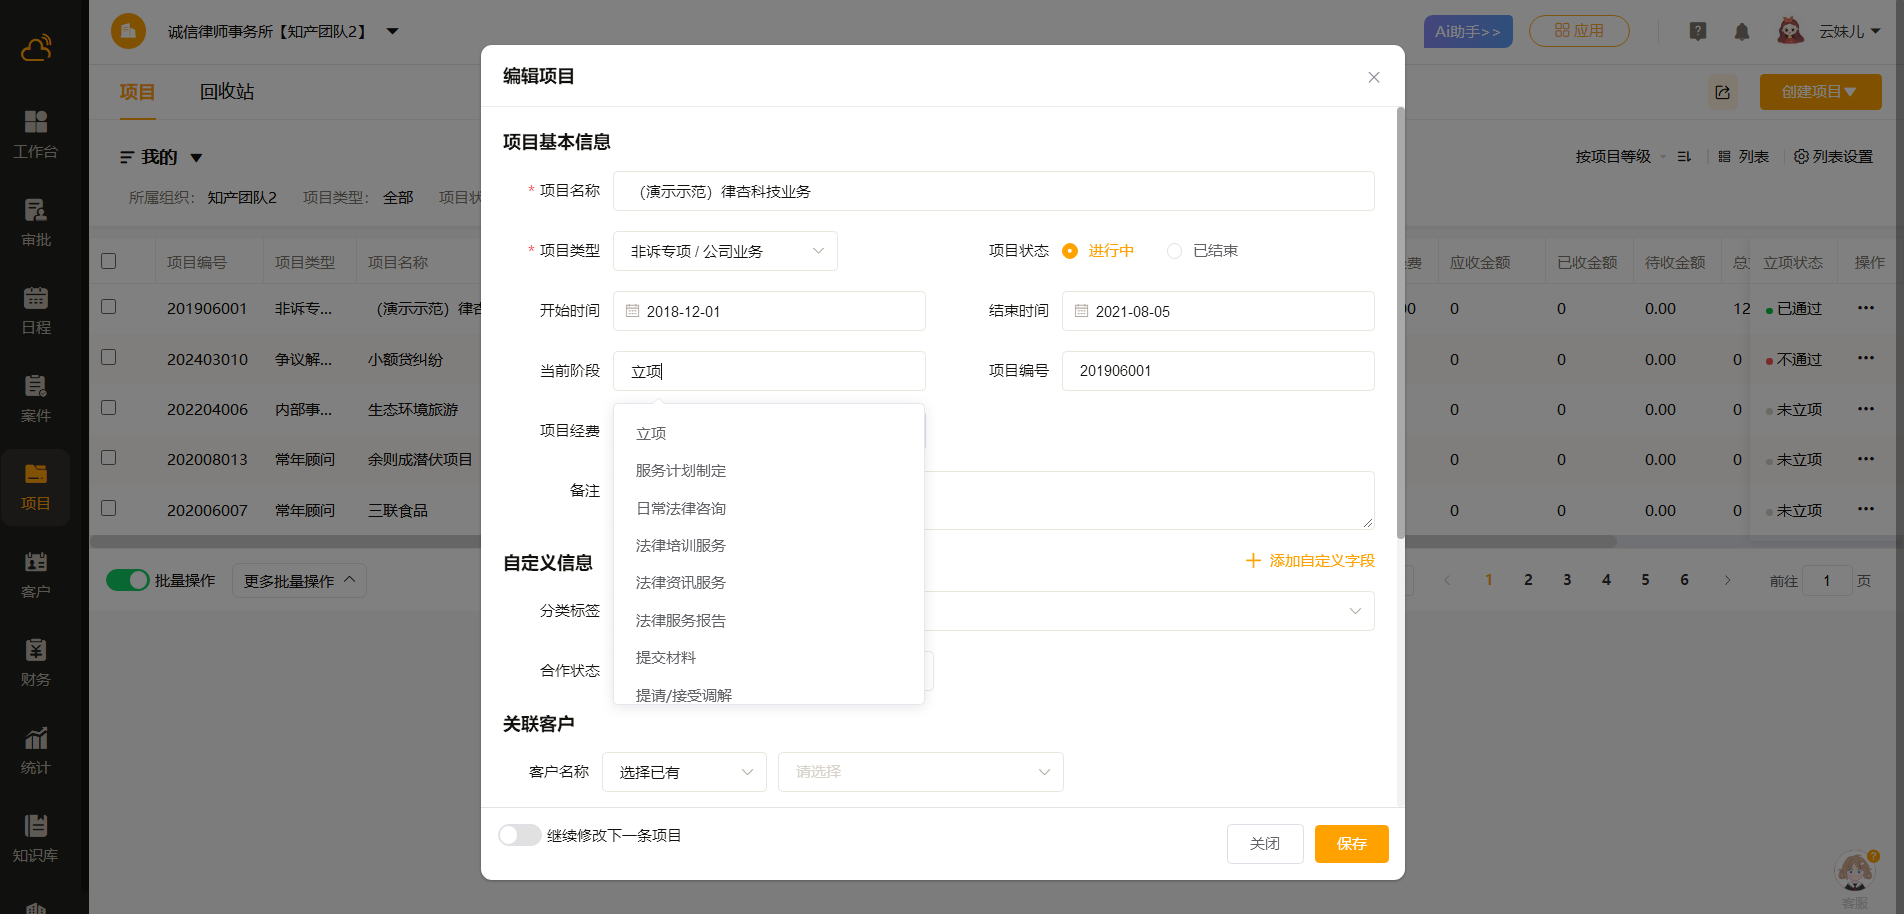Select the 已结束 project status radio
Screen dimensions: 1904x914
(x=1175, y=251)
